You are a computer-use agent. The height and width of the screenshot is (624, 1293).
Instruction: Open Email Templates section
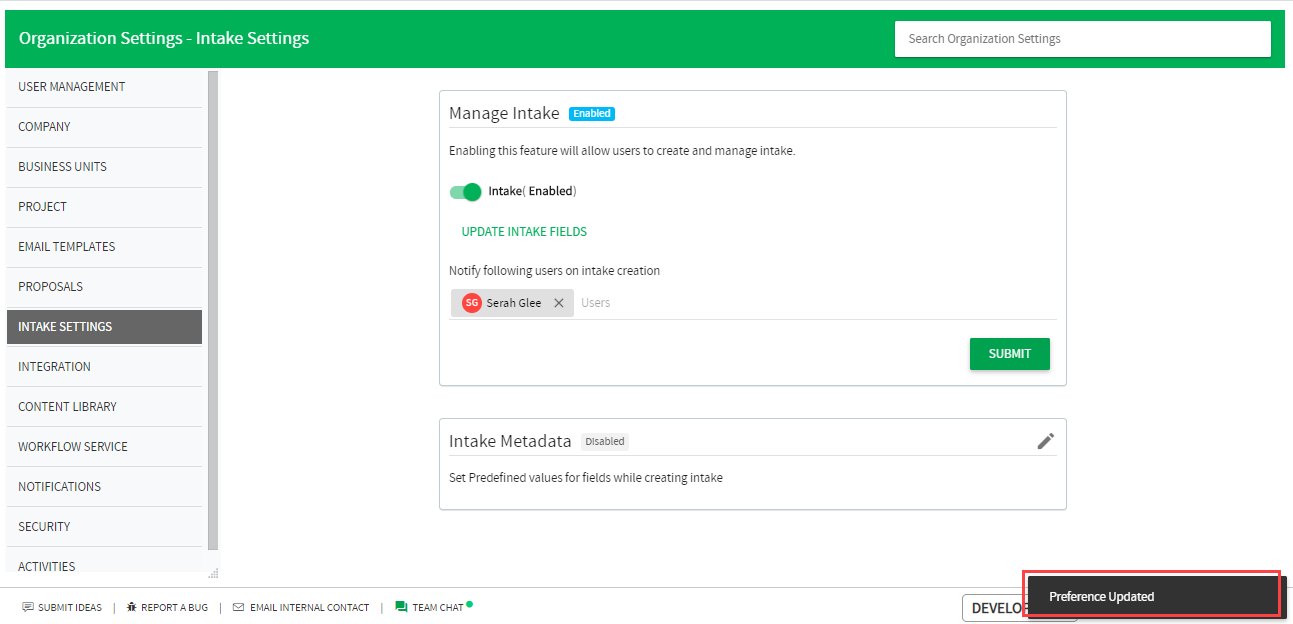[x=104, y=247]
